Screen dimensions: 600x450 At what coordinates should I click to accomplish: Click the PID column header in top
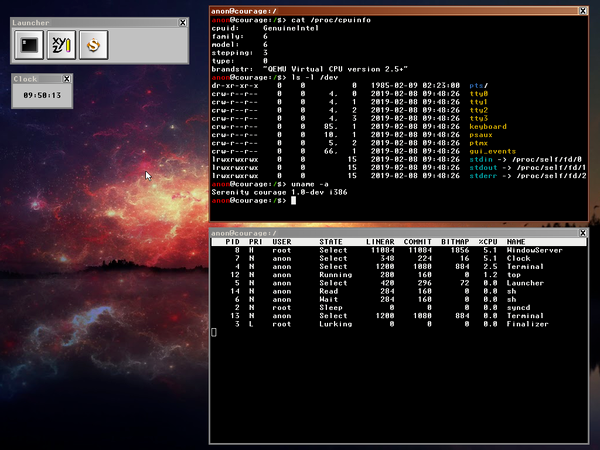tap(232, 242)
